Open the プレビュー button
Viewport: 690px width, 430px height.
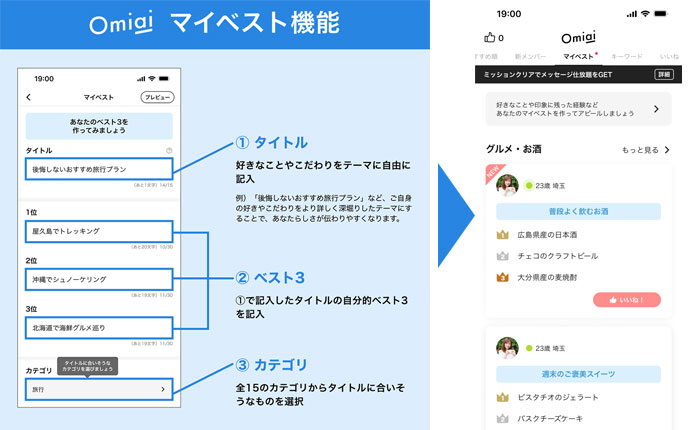point(157,97)
